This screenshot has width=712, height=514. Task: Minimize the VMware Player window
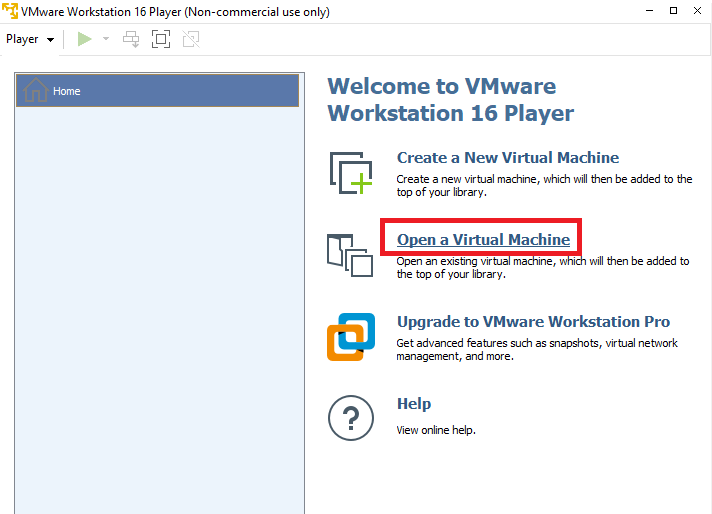[x=650, y=10]
